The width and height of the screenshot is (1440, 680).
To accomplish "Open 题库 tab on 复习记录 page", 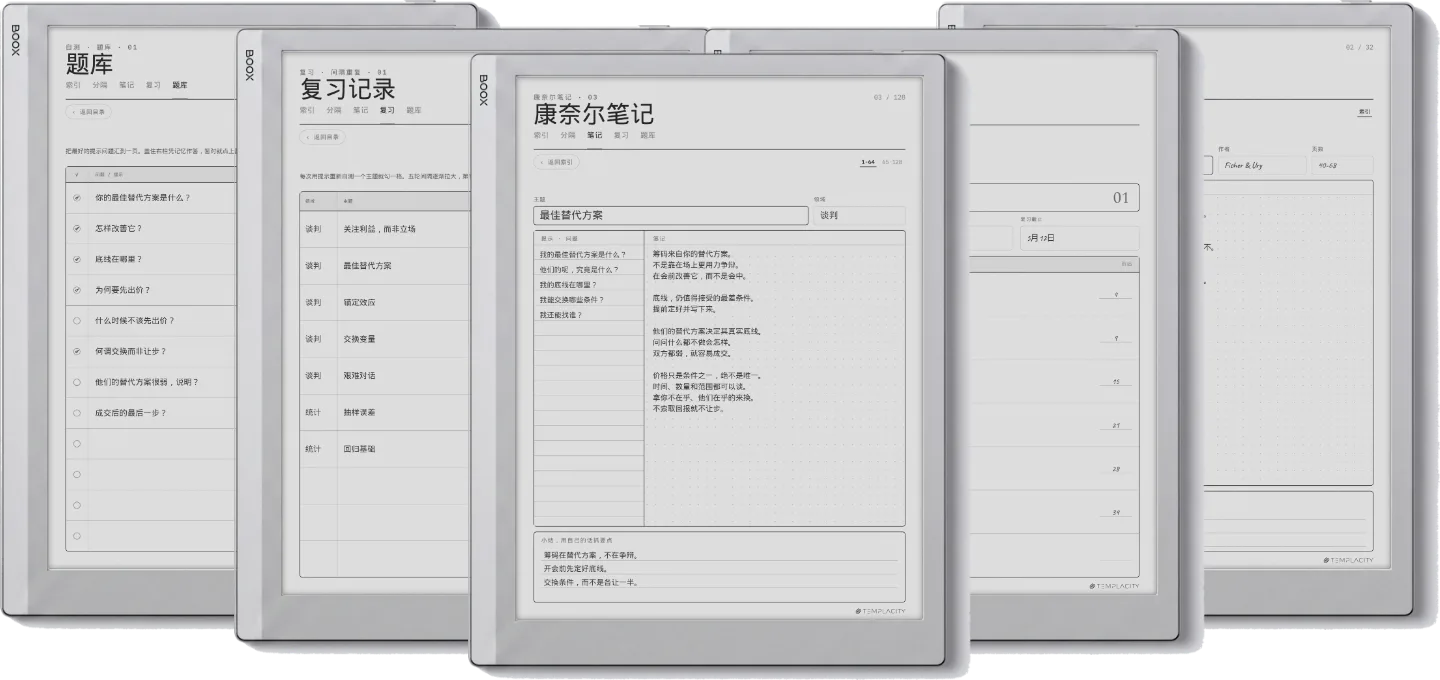I will tap(414, 110).
